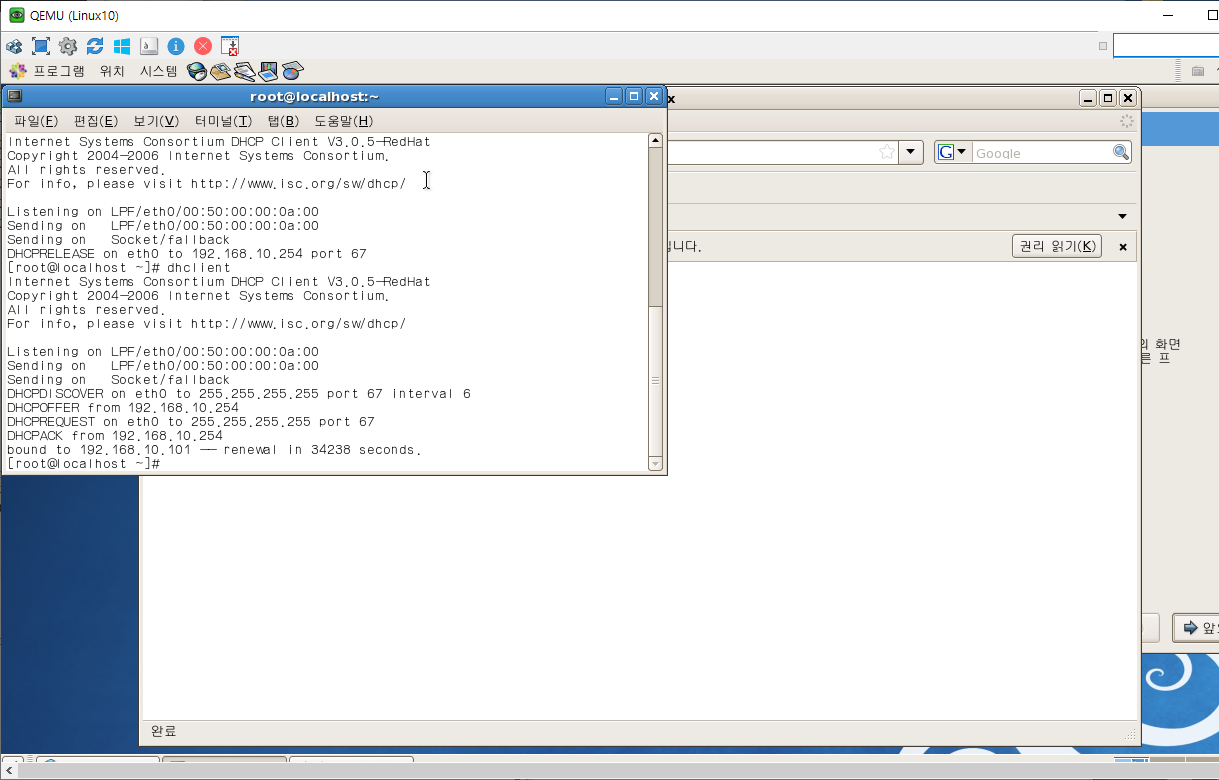Screen dimensions: 1219x780
Task: Launch word processor paper-and-pen icon
Action: point(244,71)
